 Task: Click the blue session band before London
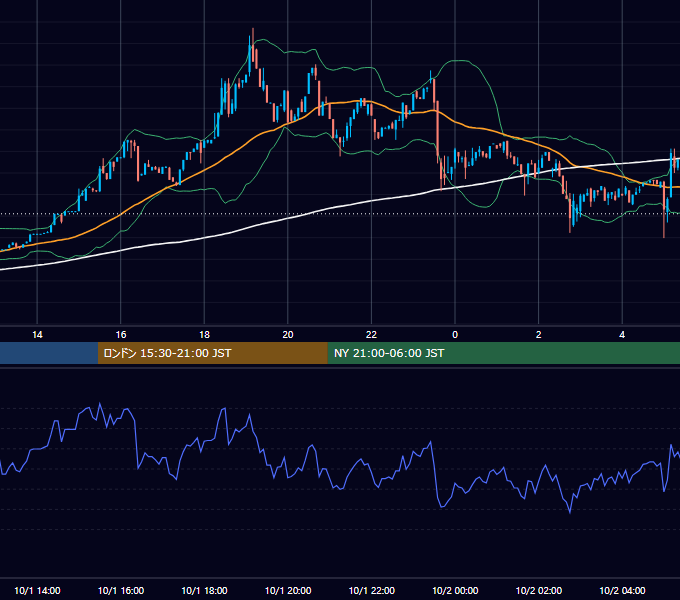coord(49,353)
